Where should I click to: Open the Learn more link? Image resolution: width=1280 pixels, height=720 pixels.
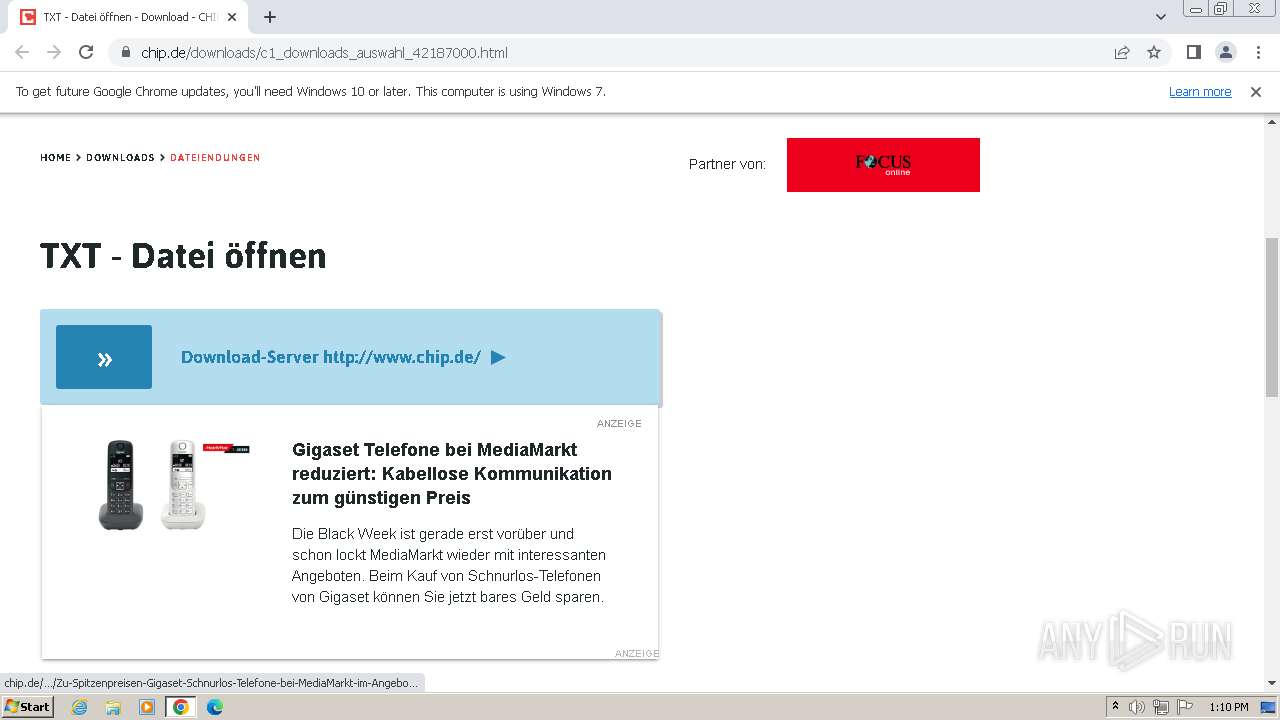(1200, 91)
